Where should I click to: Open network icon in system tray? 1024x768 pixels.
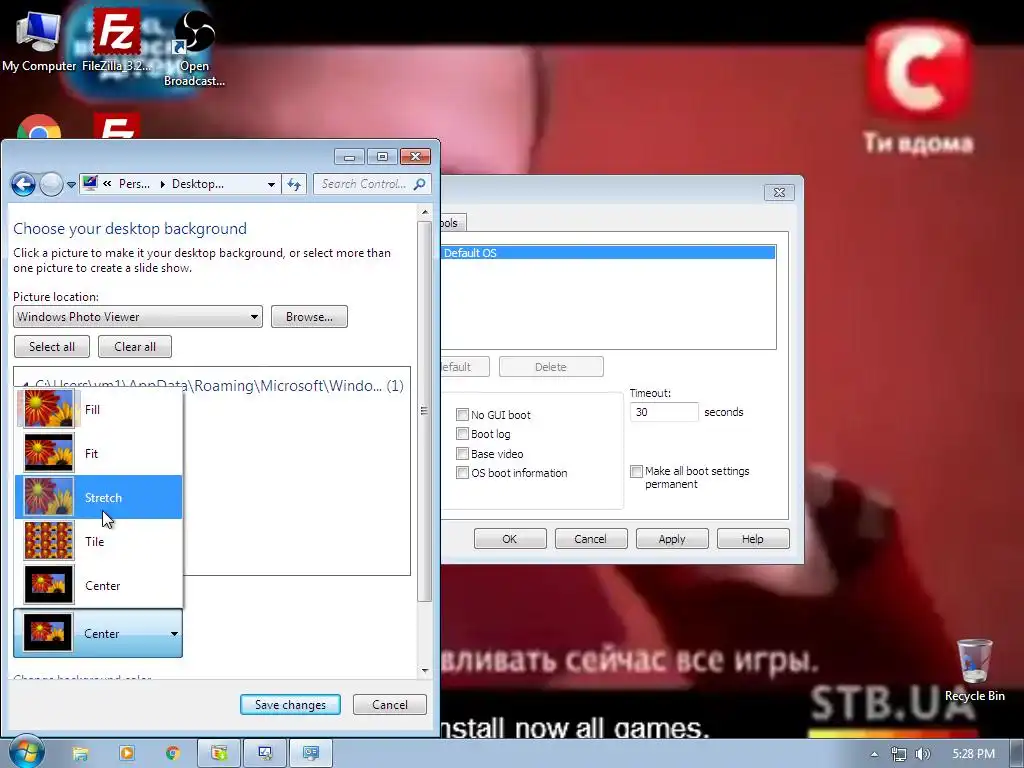(x=899, y=754)
